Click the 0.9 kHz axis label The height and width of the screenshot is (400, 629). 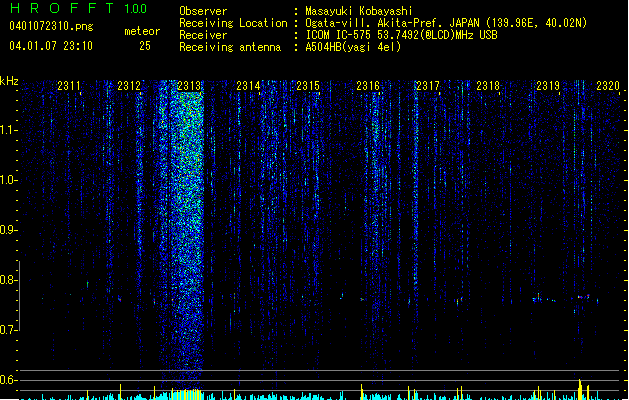(8, 230)
